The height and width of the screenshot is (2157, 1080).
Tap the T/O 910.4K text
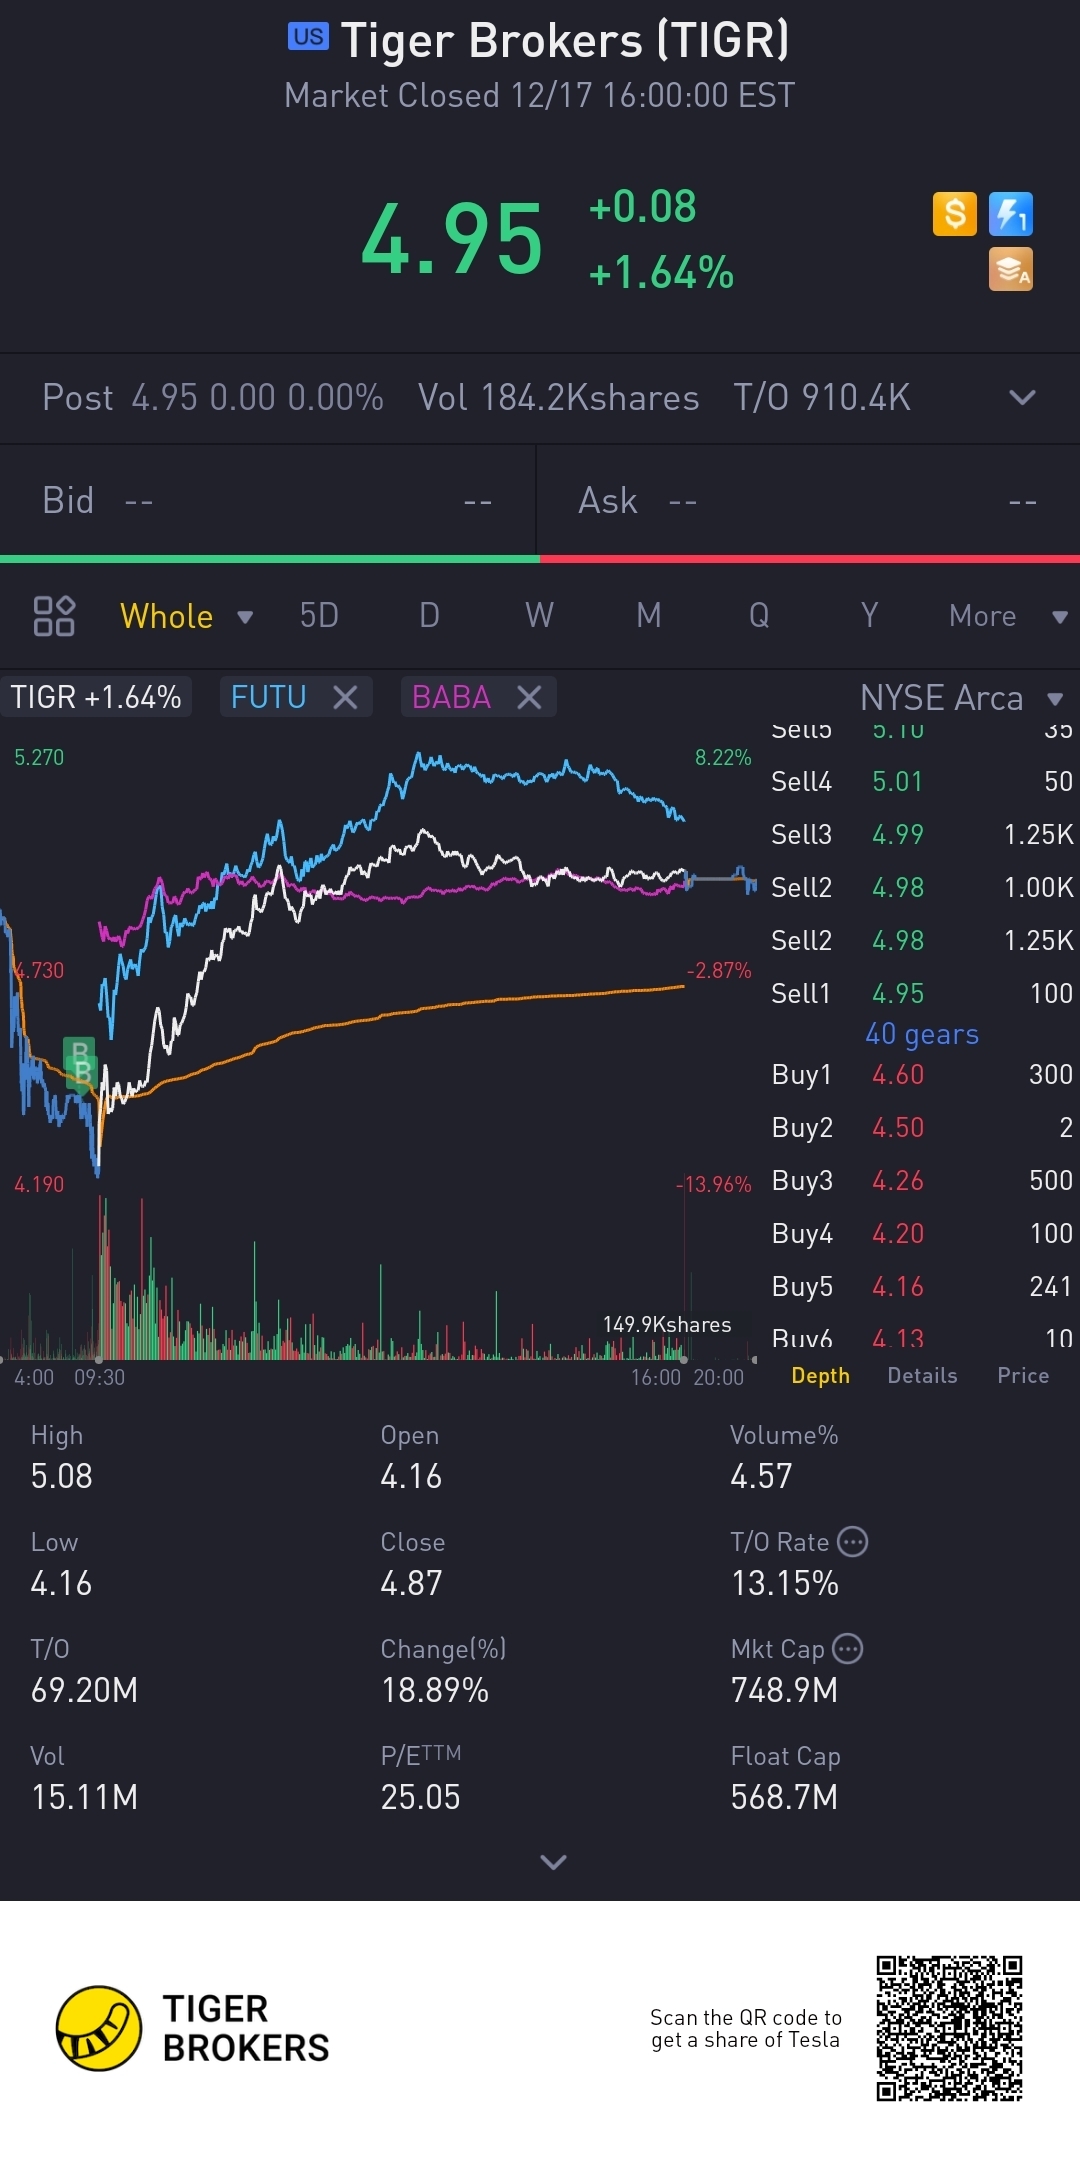[821, 397]
